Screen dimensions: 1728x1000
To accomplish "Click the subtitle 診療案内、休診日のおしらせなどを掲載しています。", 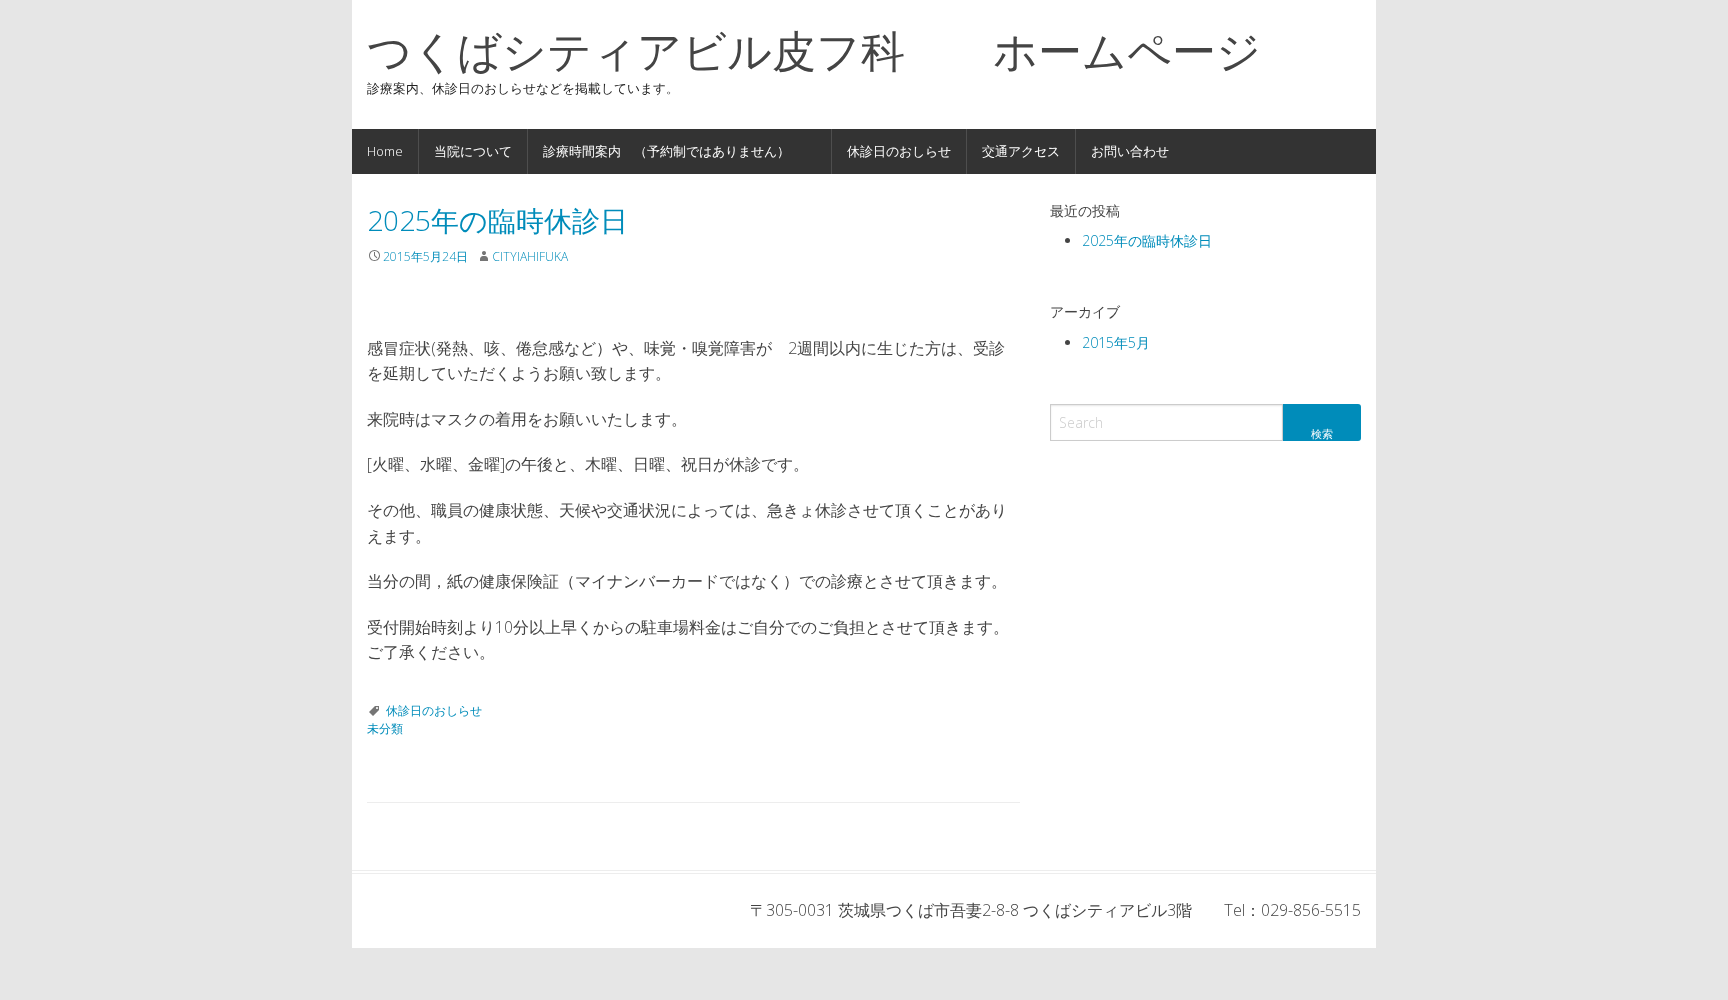I will pos(520,88).
